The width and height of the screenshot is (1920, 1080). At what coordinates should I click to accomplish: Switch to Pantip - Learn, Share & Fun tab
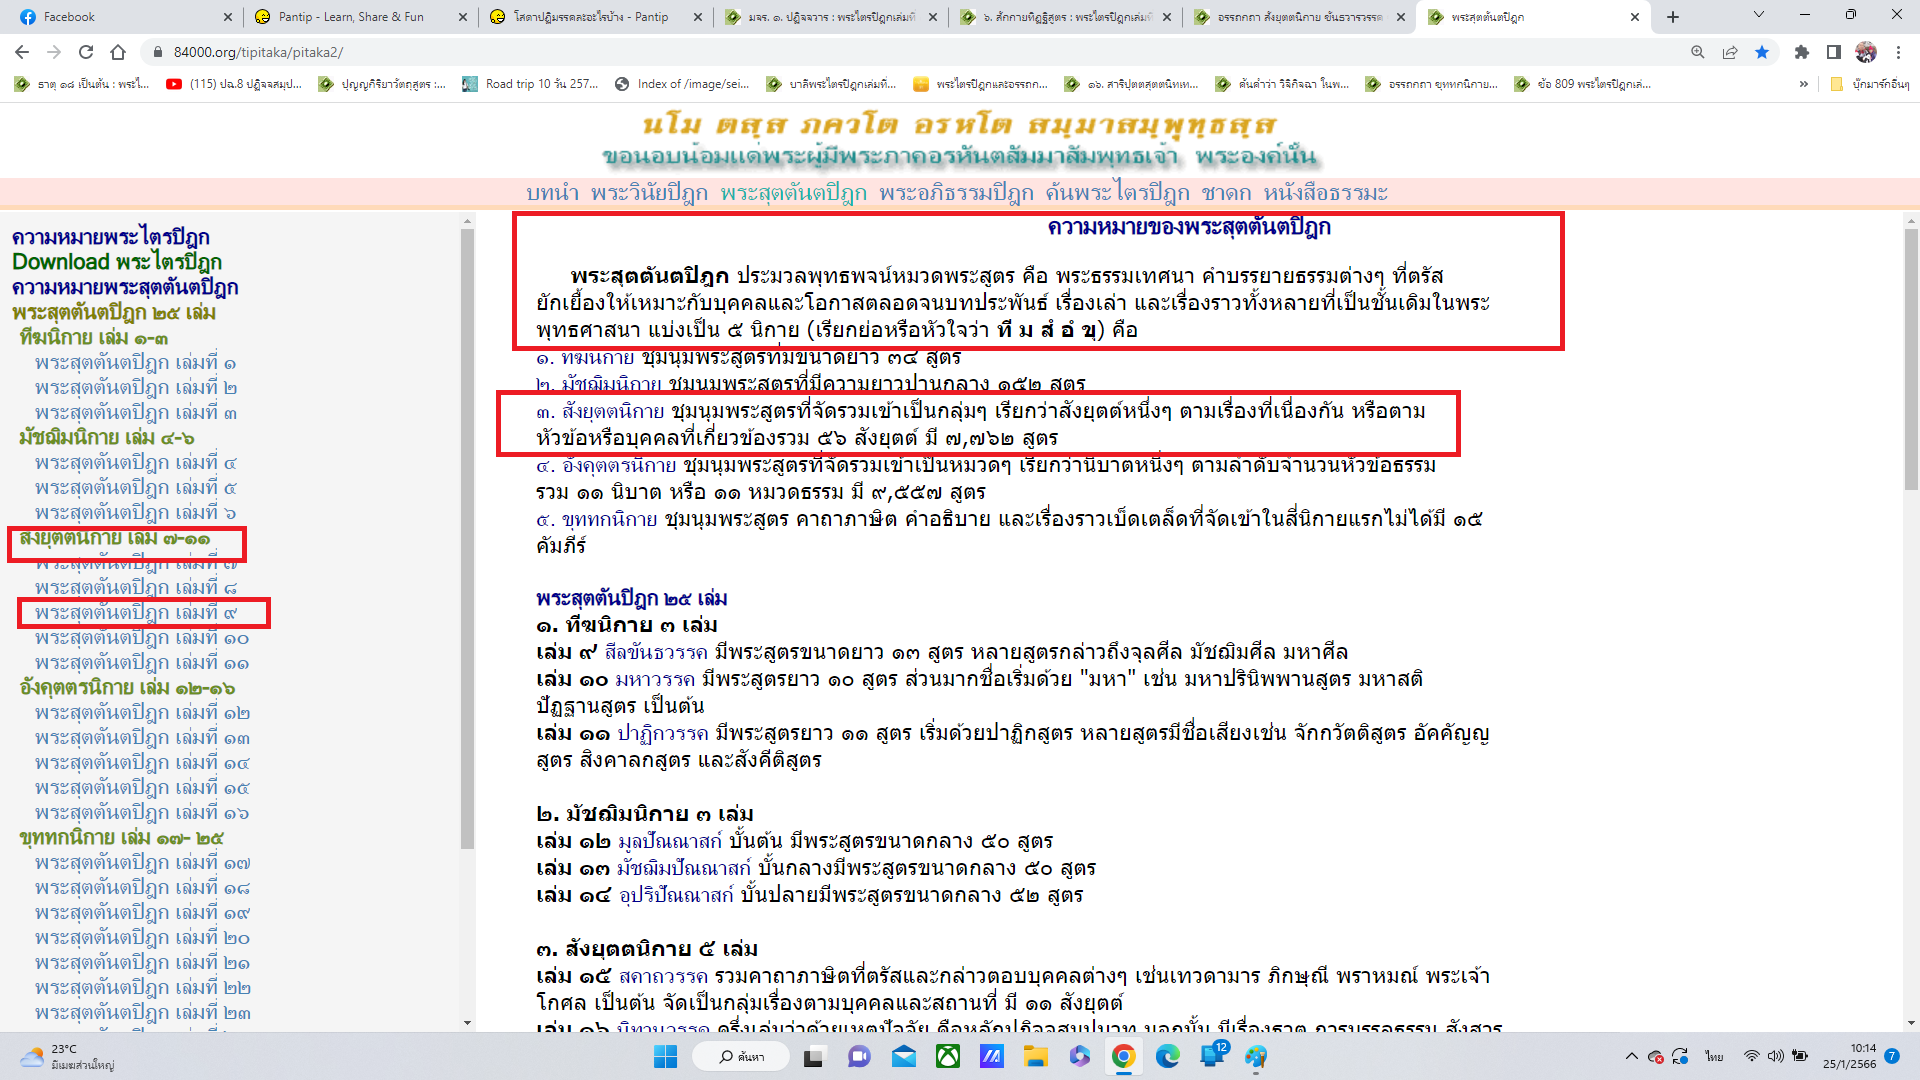350,17
